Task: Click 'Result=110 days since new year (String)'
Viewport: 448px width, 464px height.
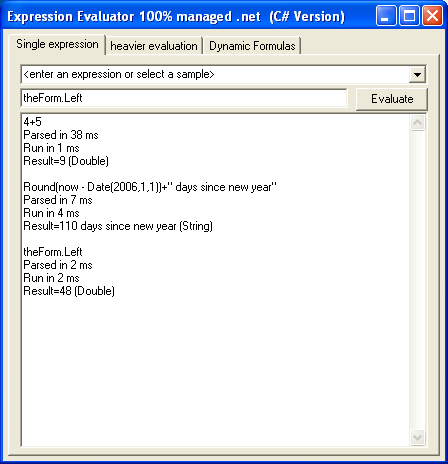Action: click(118, 226)
